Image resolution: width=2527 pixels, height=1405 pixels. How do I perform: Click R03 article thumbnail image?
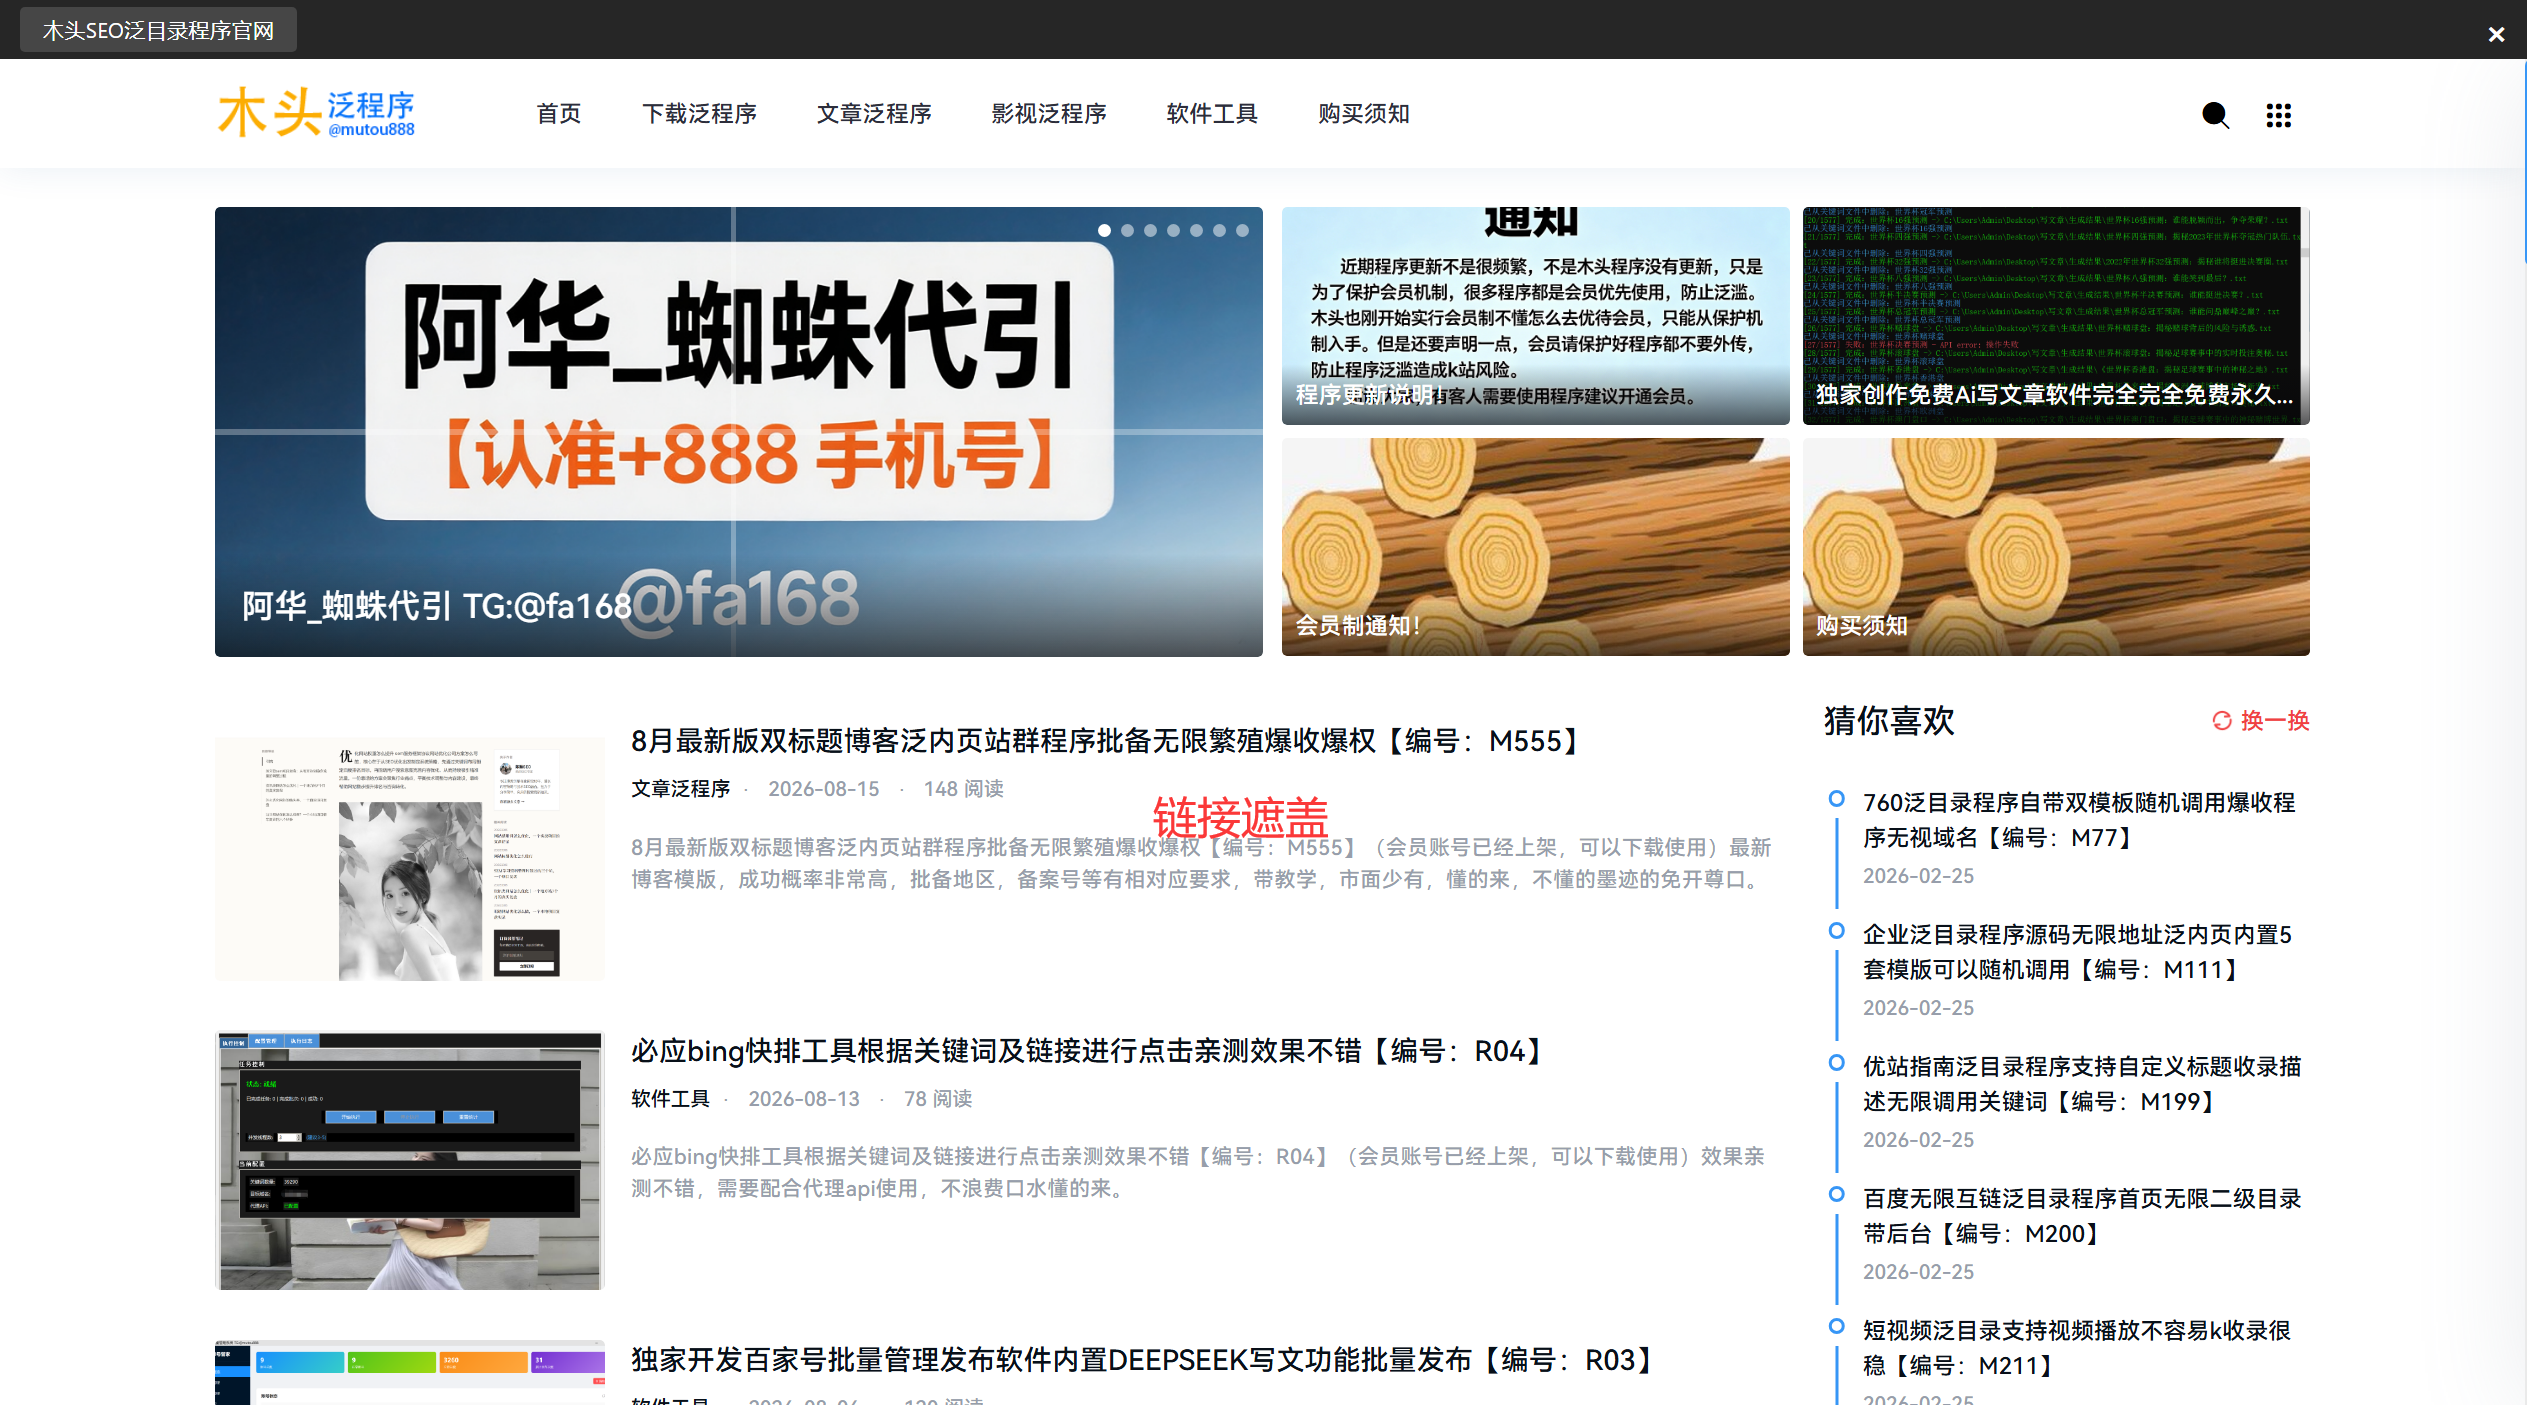pyautogui.click(x=410, y=1372)
